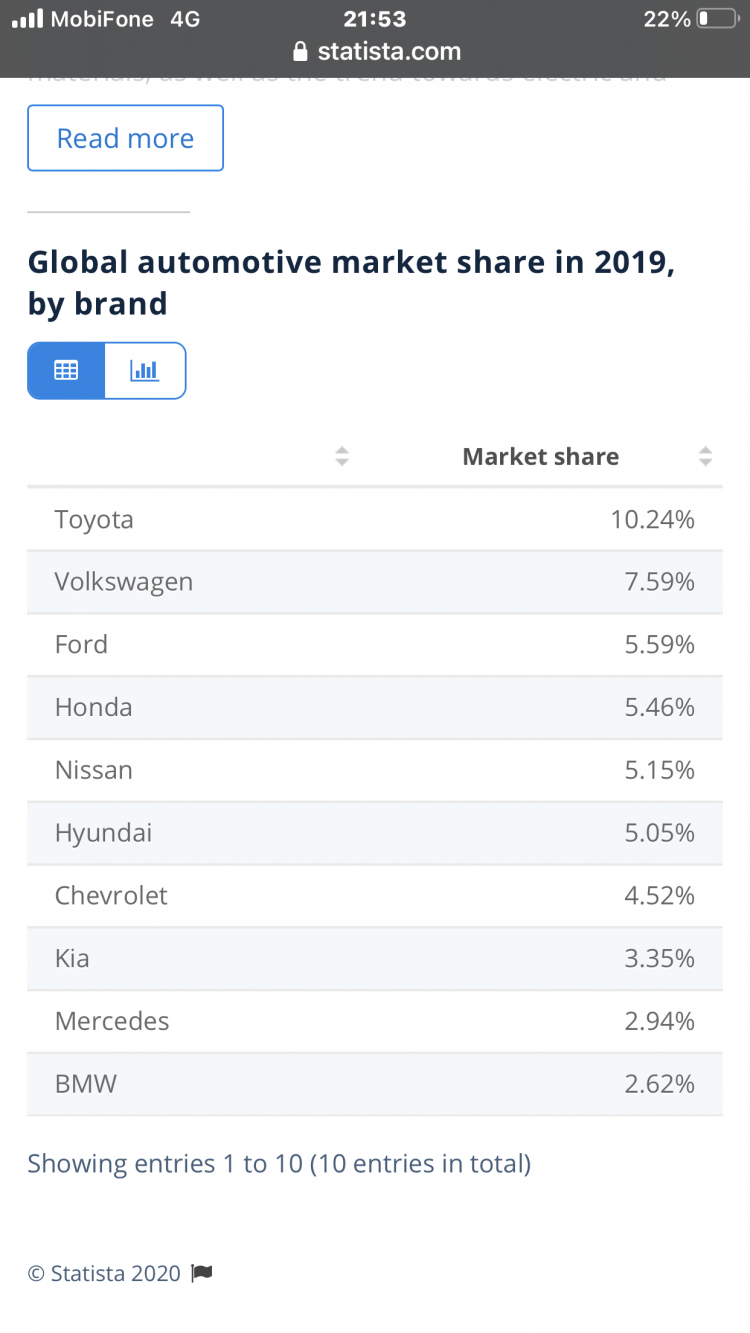Tap the lock icon in address bar
This screenshot has width=750, height=1333.
[x=299, y=52]
